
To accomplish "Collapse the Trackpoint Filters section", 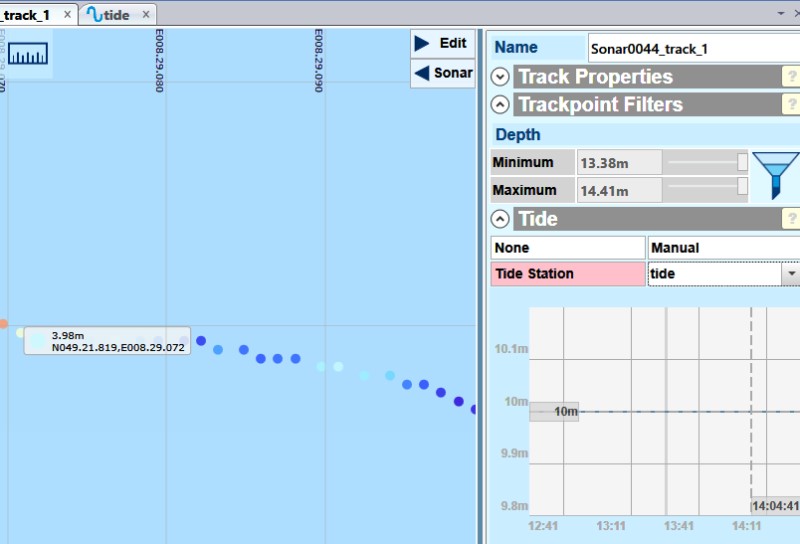I will 501,105.
